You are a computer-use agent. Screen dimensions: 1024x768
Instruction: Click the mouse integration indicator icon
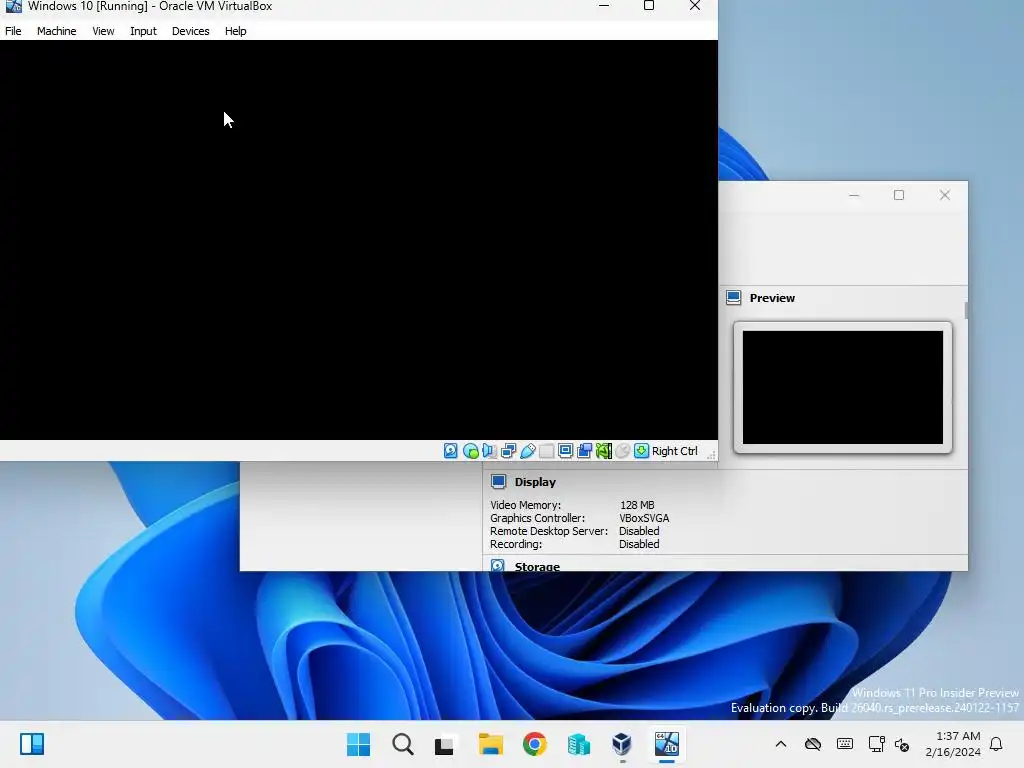(623, 451)
